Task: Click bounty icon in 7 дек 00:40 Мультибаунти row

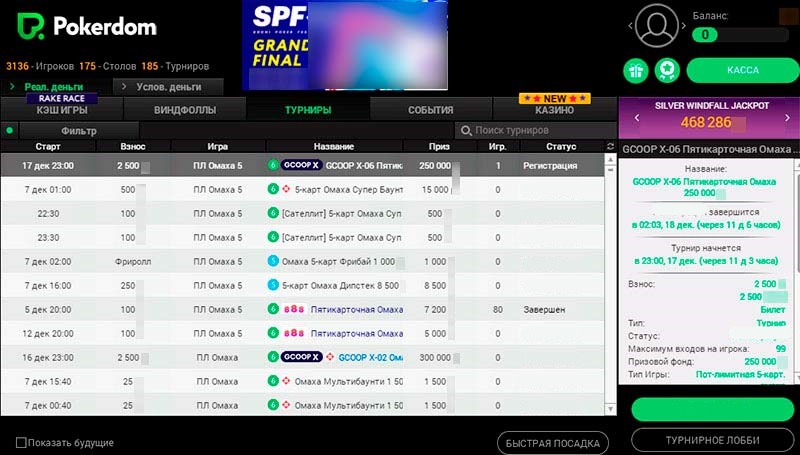Action: (286, 405)
